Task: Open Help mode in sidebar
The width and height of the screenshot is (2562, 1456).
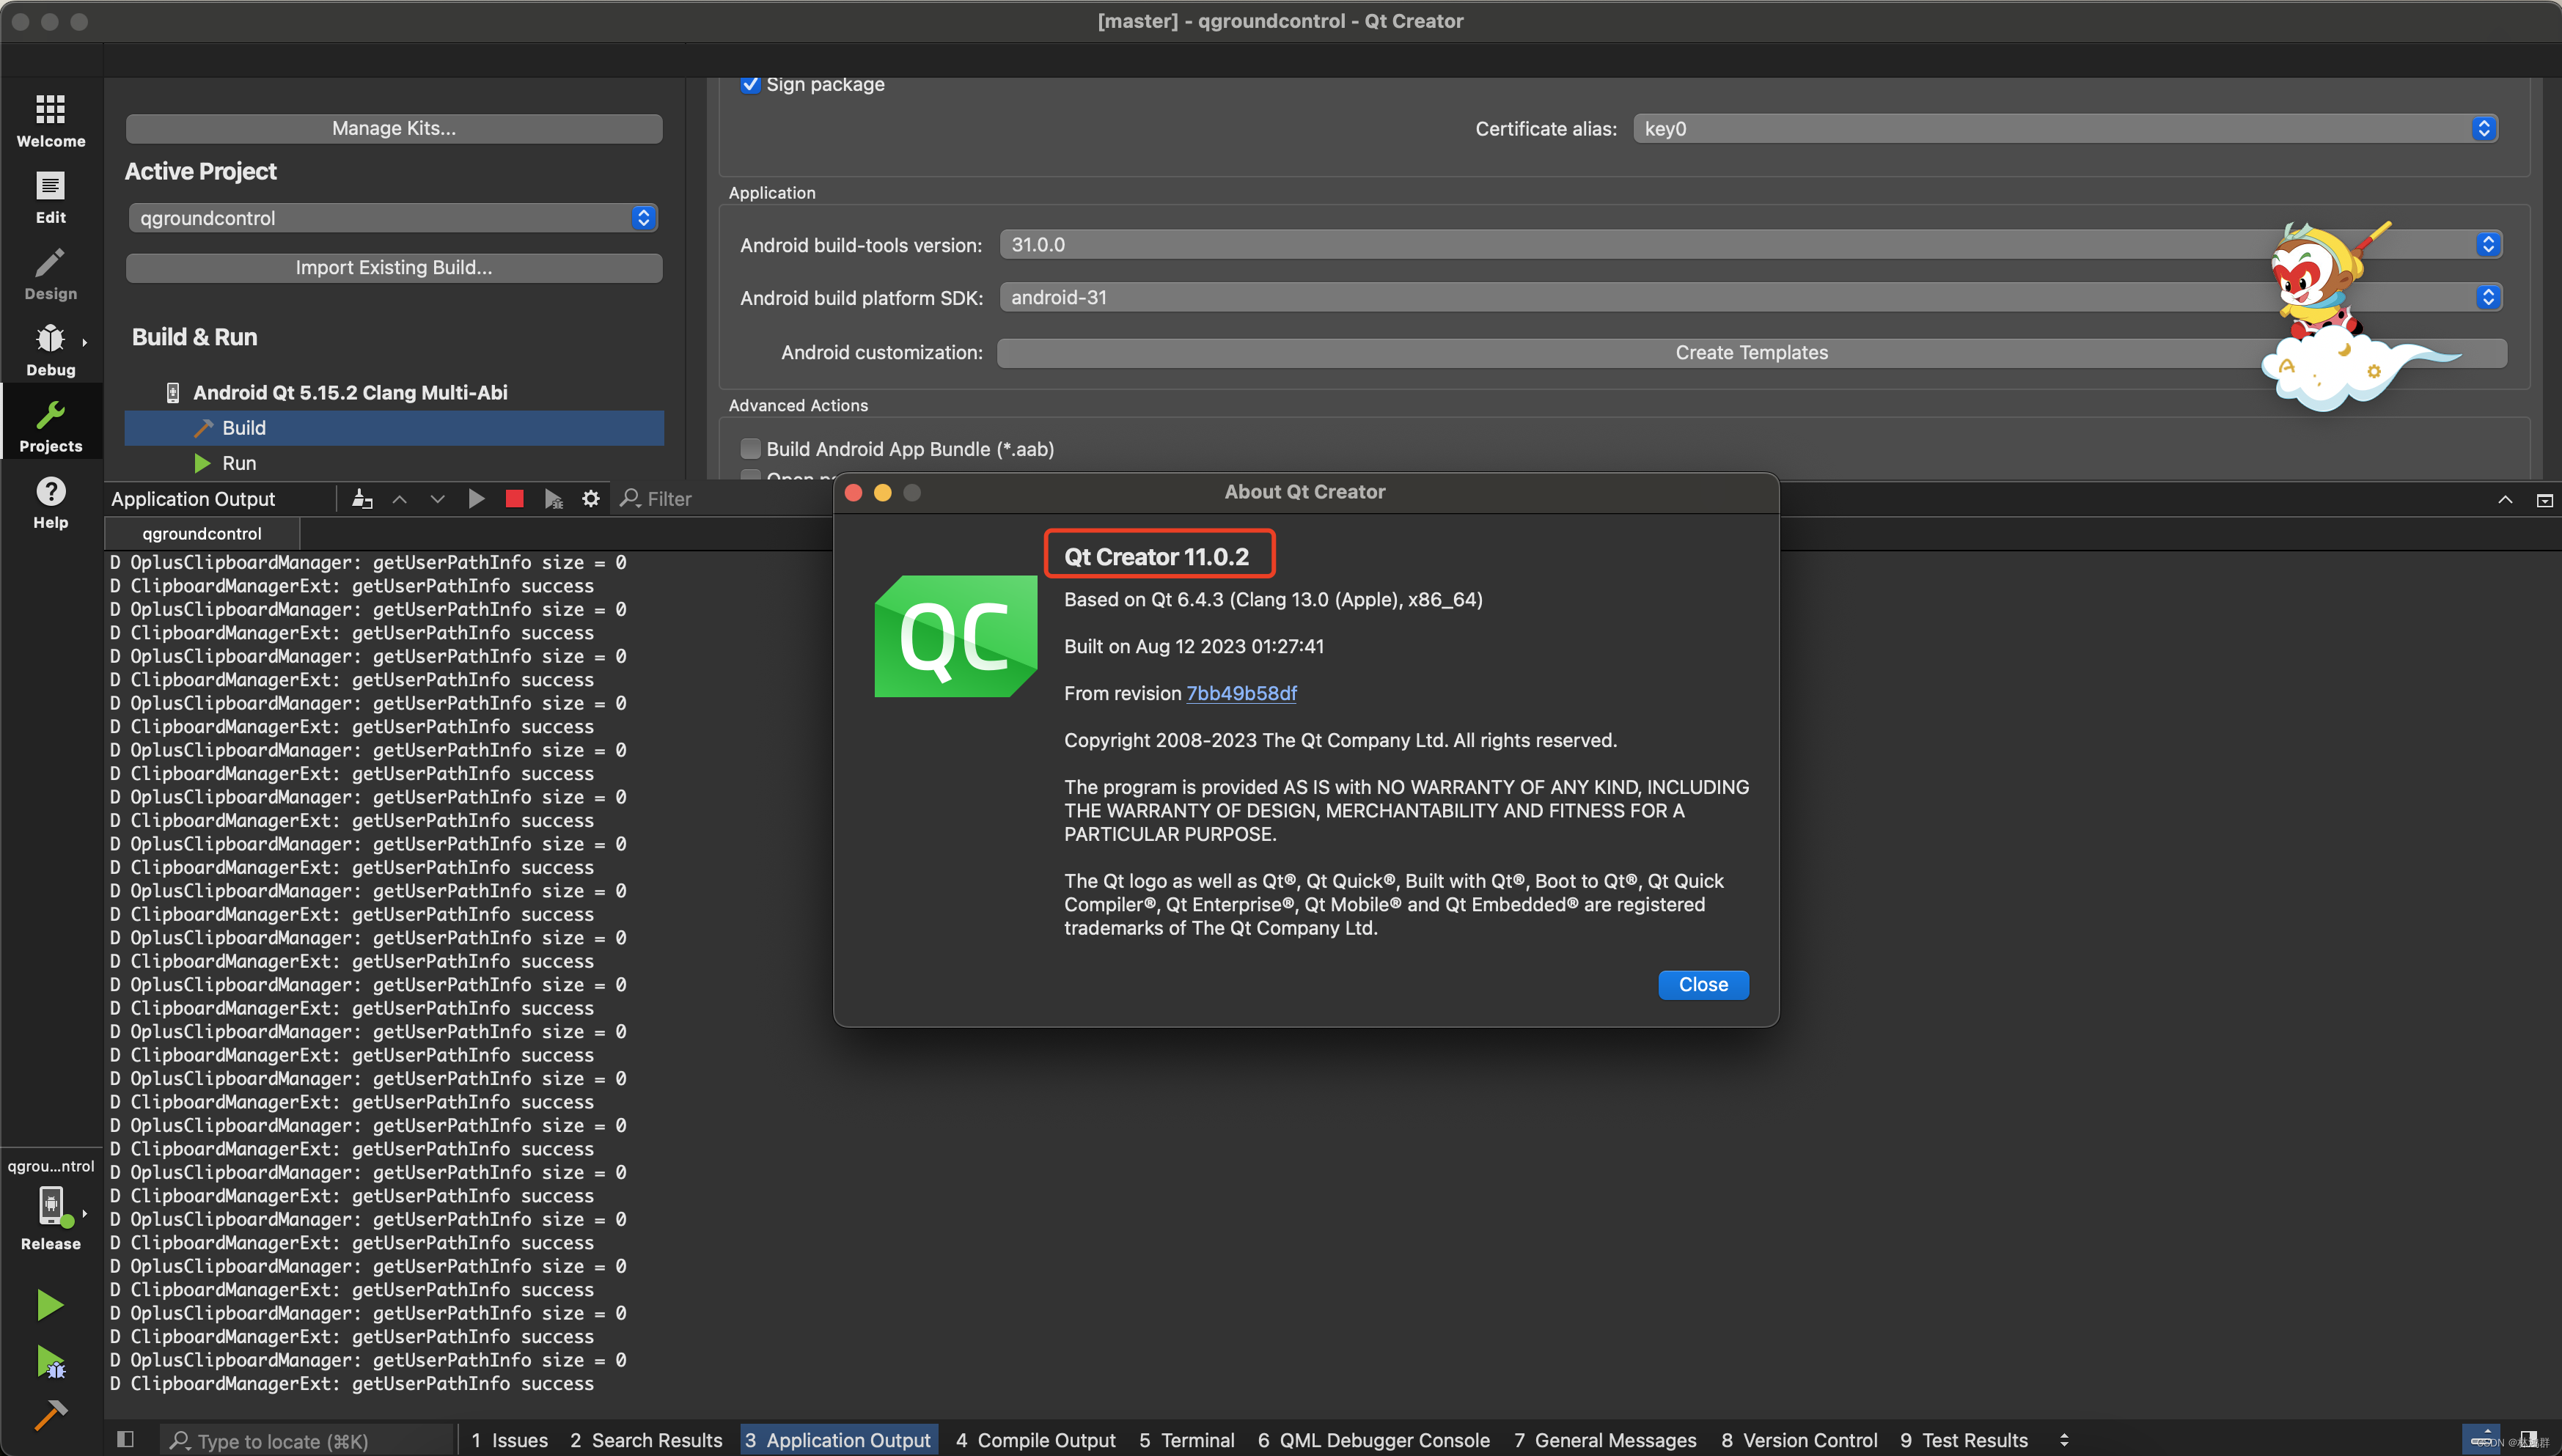Action: 50,502
